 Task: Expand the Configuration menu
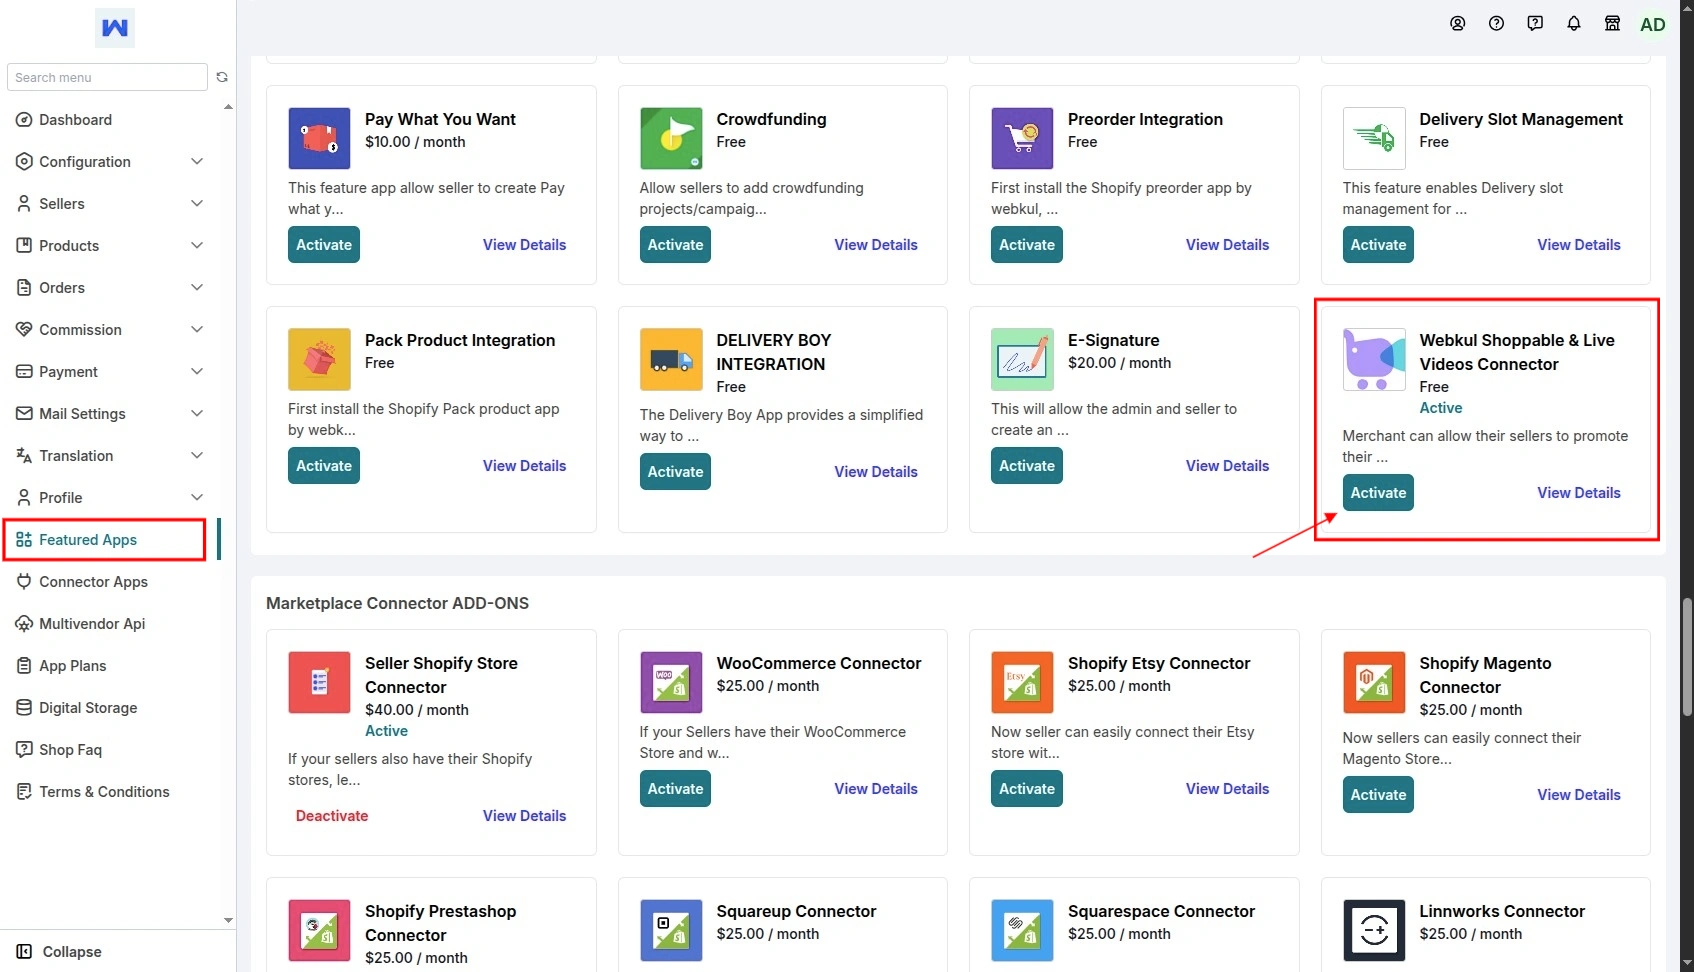point(110,162)
